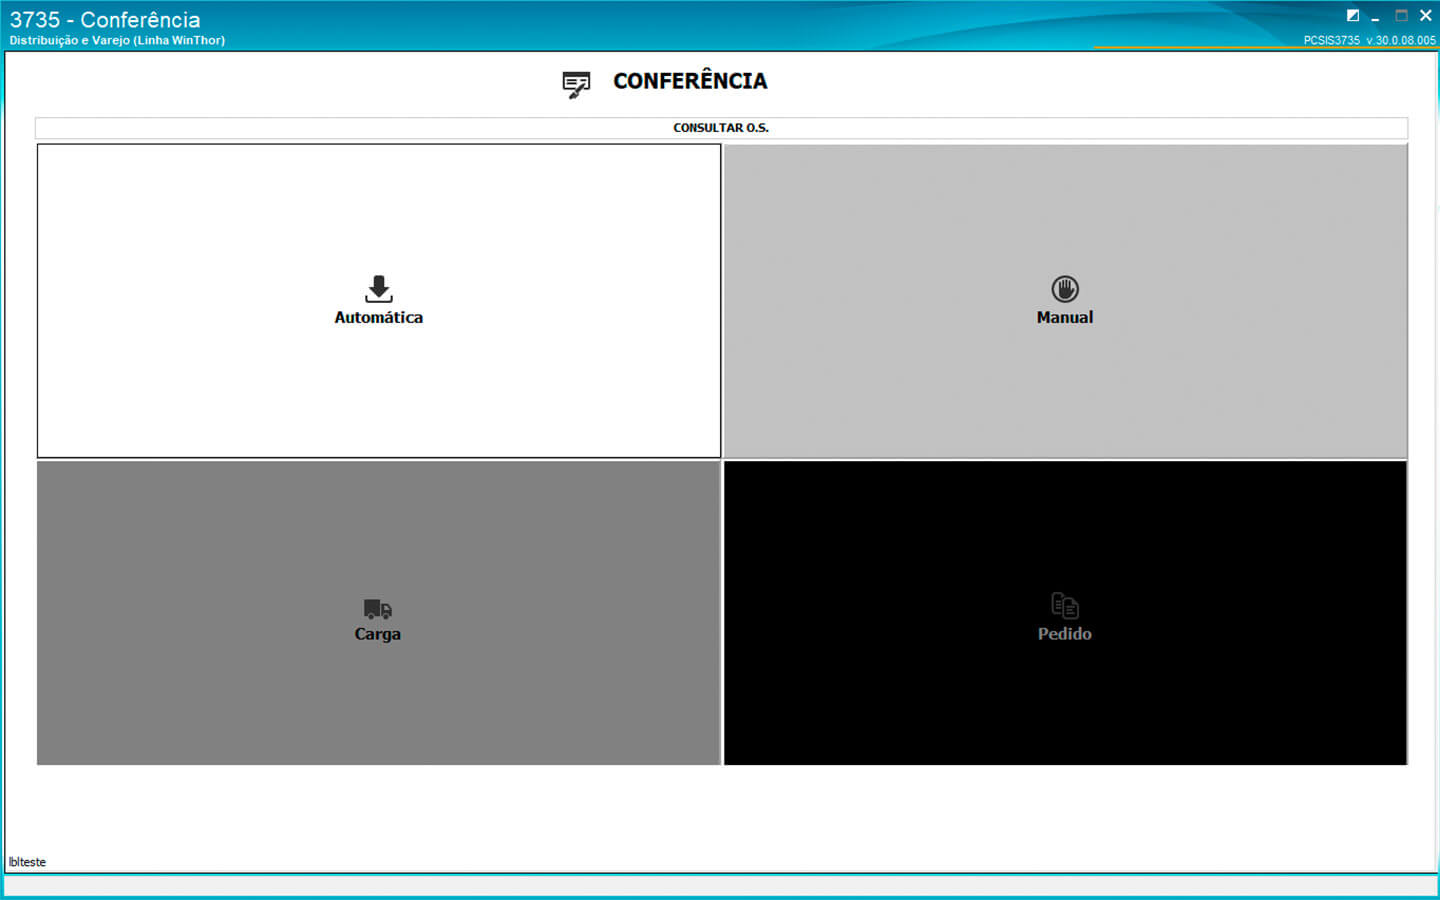Select the Pedido label
1440x900 pixels.
1065,634
